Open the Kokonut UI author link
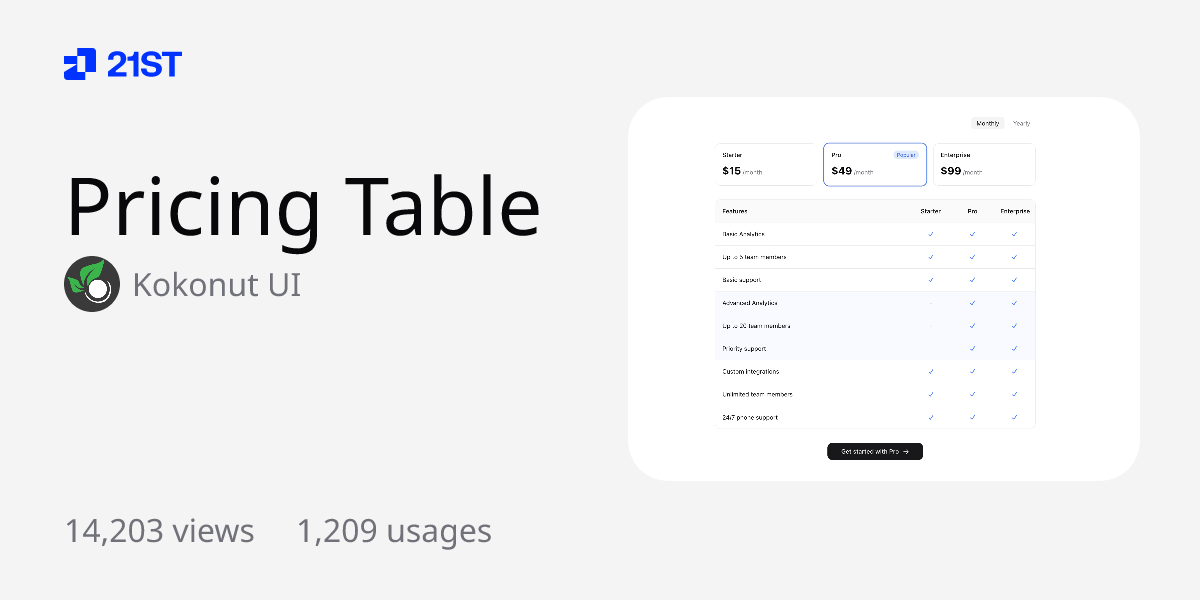 (216, 284)
